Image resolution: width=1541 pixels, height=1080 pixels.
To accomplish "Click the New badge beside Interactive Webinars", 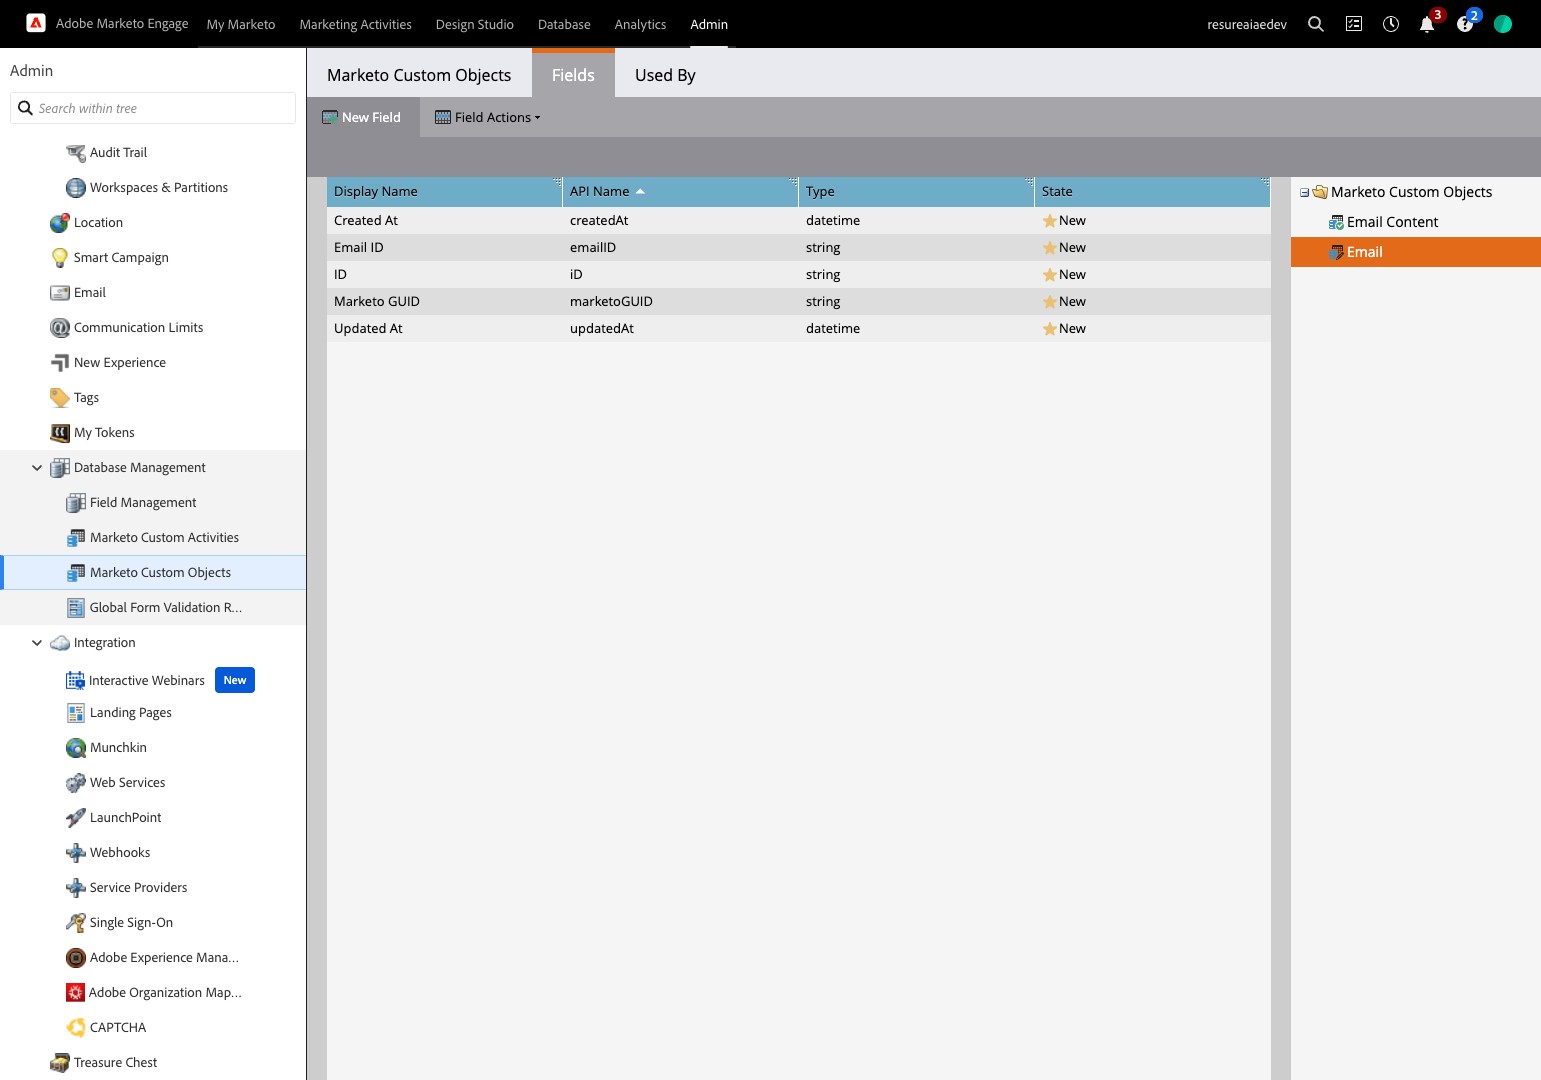I will (235, 680).
